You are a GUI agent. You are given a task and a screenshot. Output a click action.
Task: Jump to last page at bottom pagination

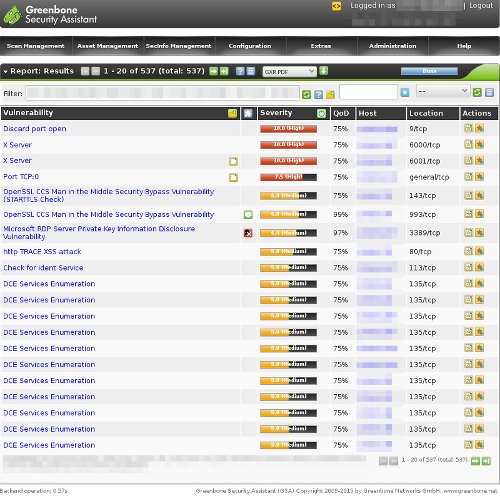[486, 461]
